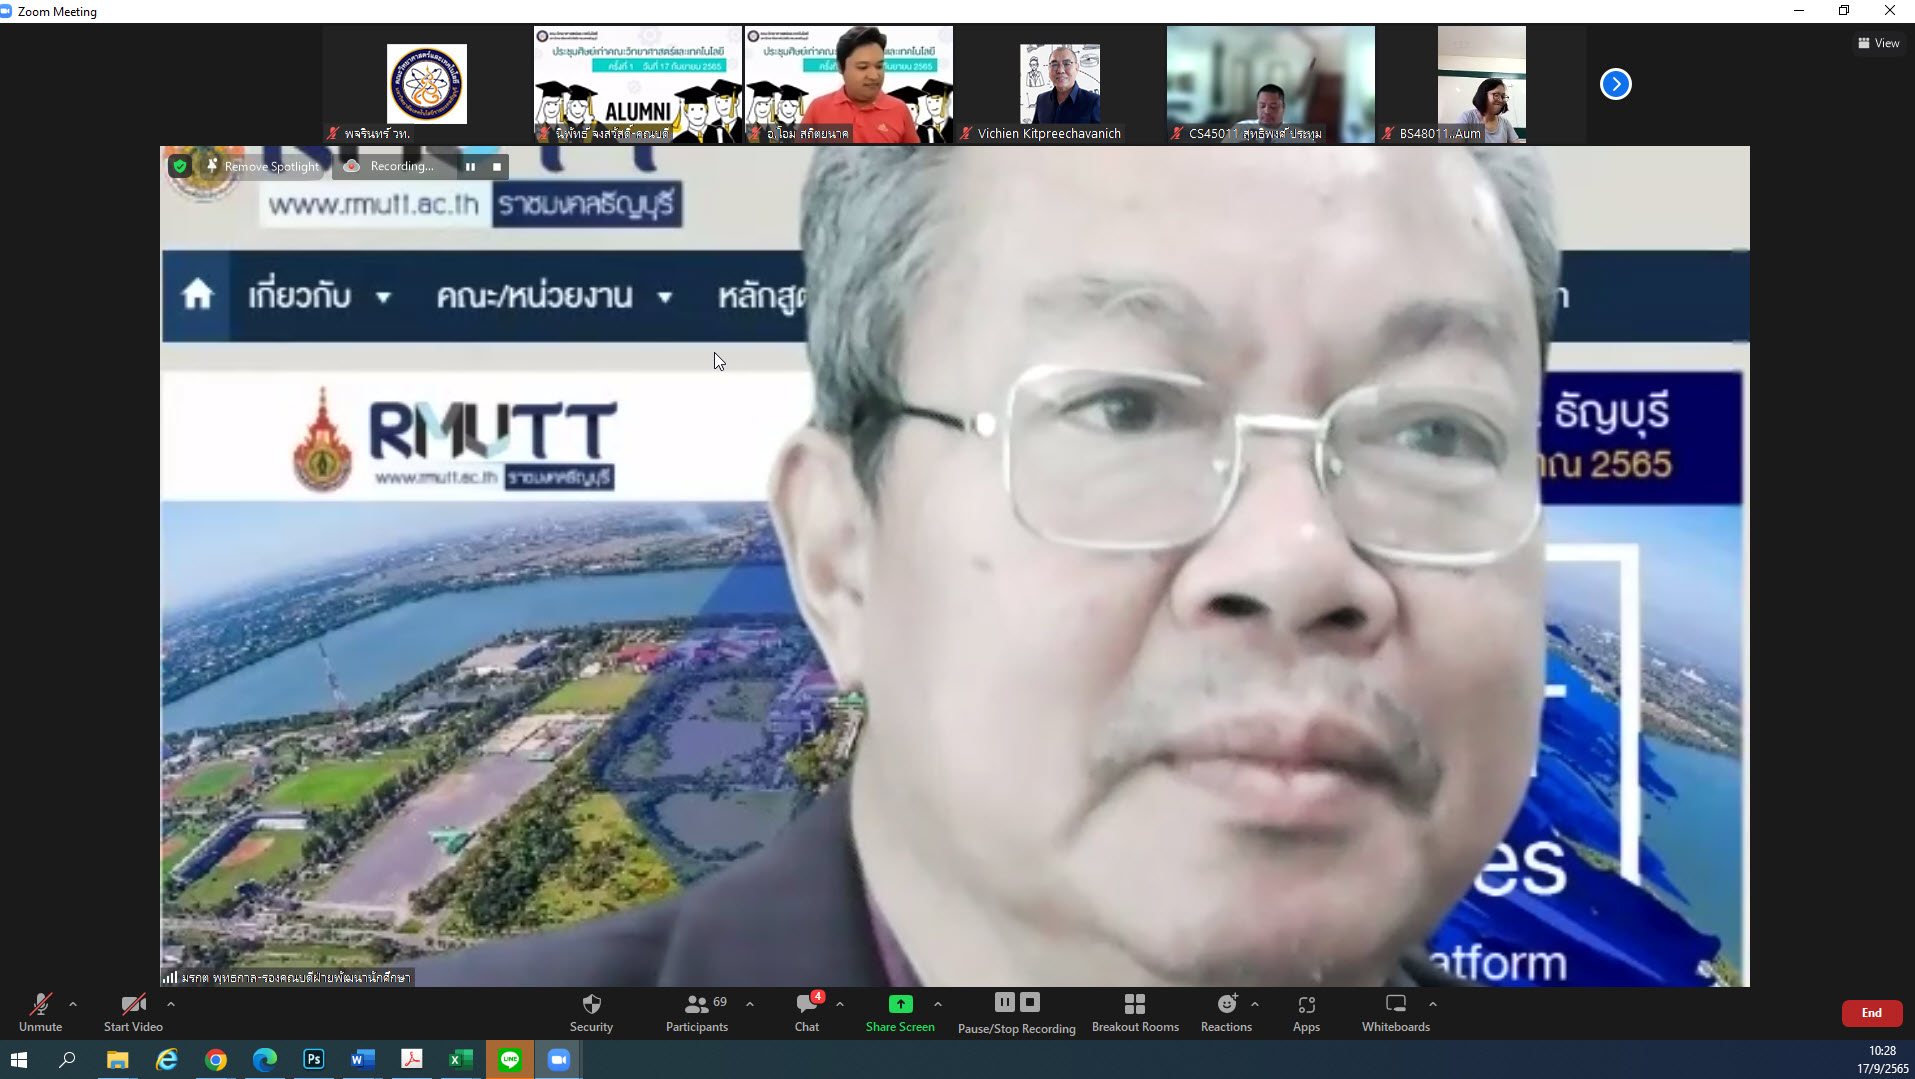Open Google Chrome from taskbar
The height and width of the screenshot is (1079, 1915).
click(216, 1059)
